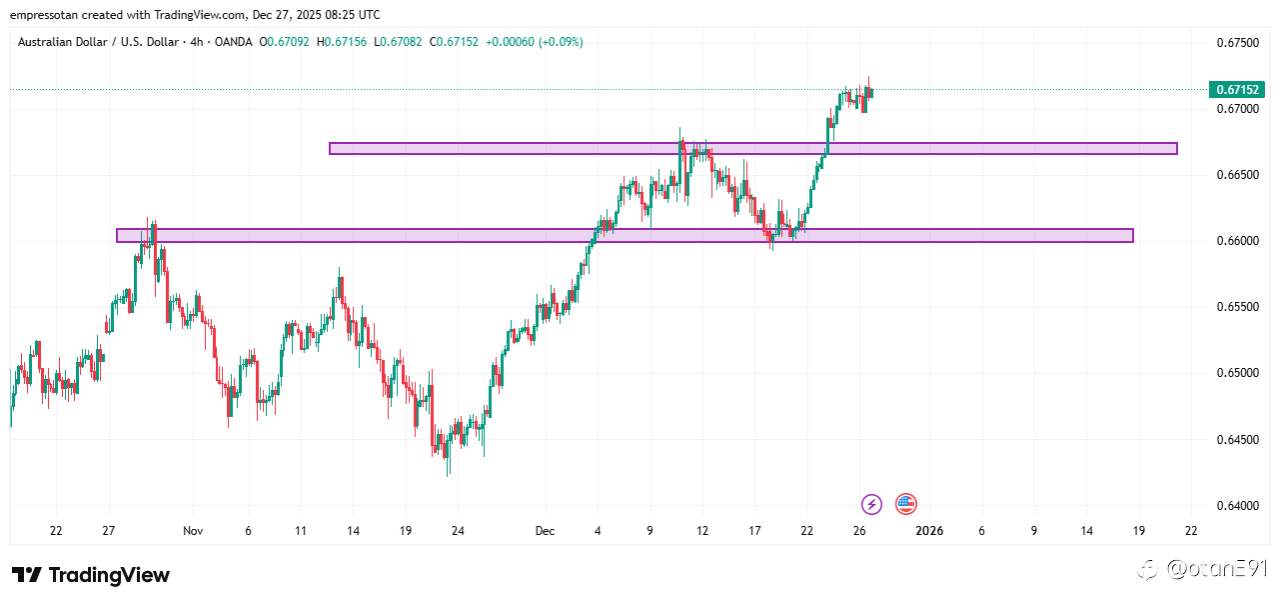Click the purple lightning event icon
This screenshot has height=605, width=1280.
point(871,504)
